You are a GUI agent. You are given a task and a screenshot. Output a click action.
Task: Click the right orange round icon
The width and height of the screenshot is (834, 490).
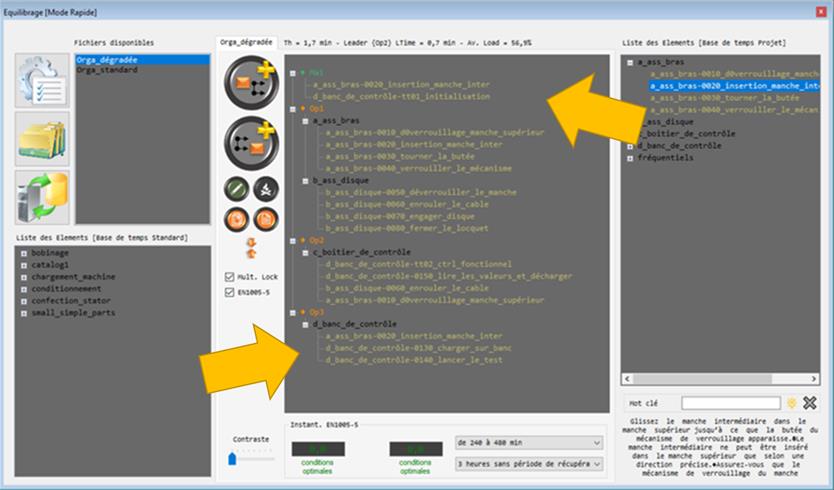coord(266,219)
